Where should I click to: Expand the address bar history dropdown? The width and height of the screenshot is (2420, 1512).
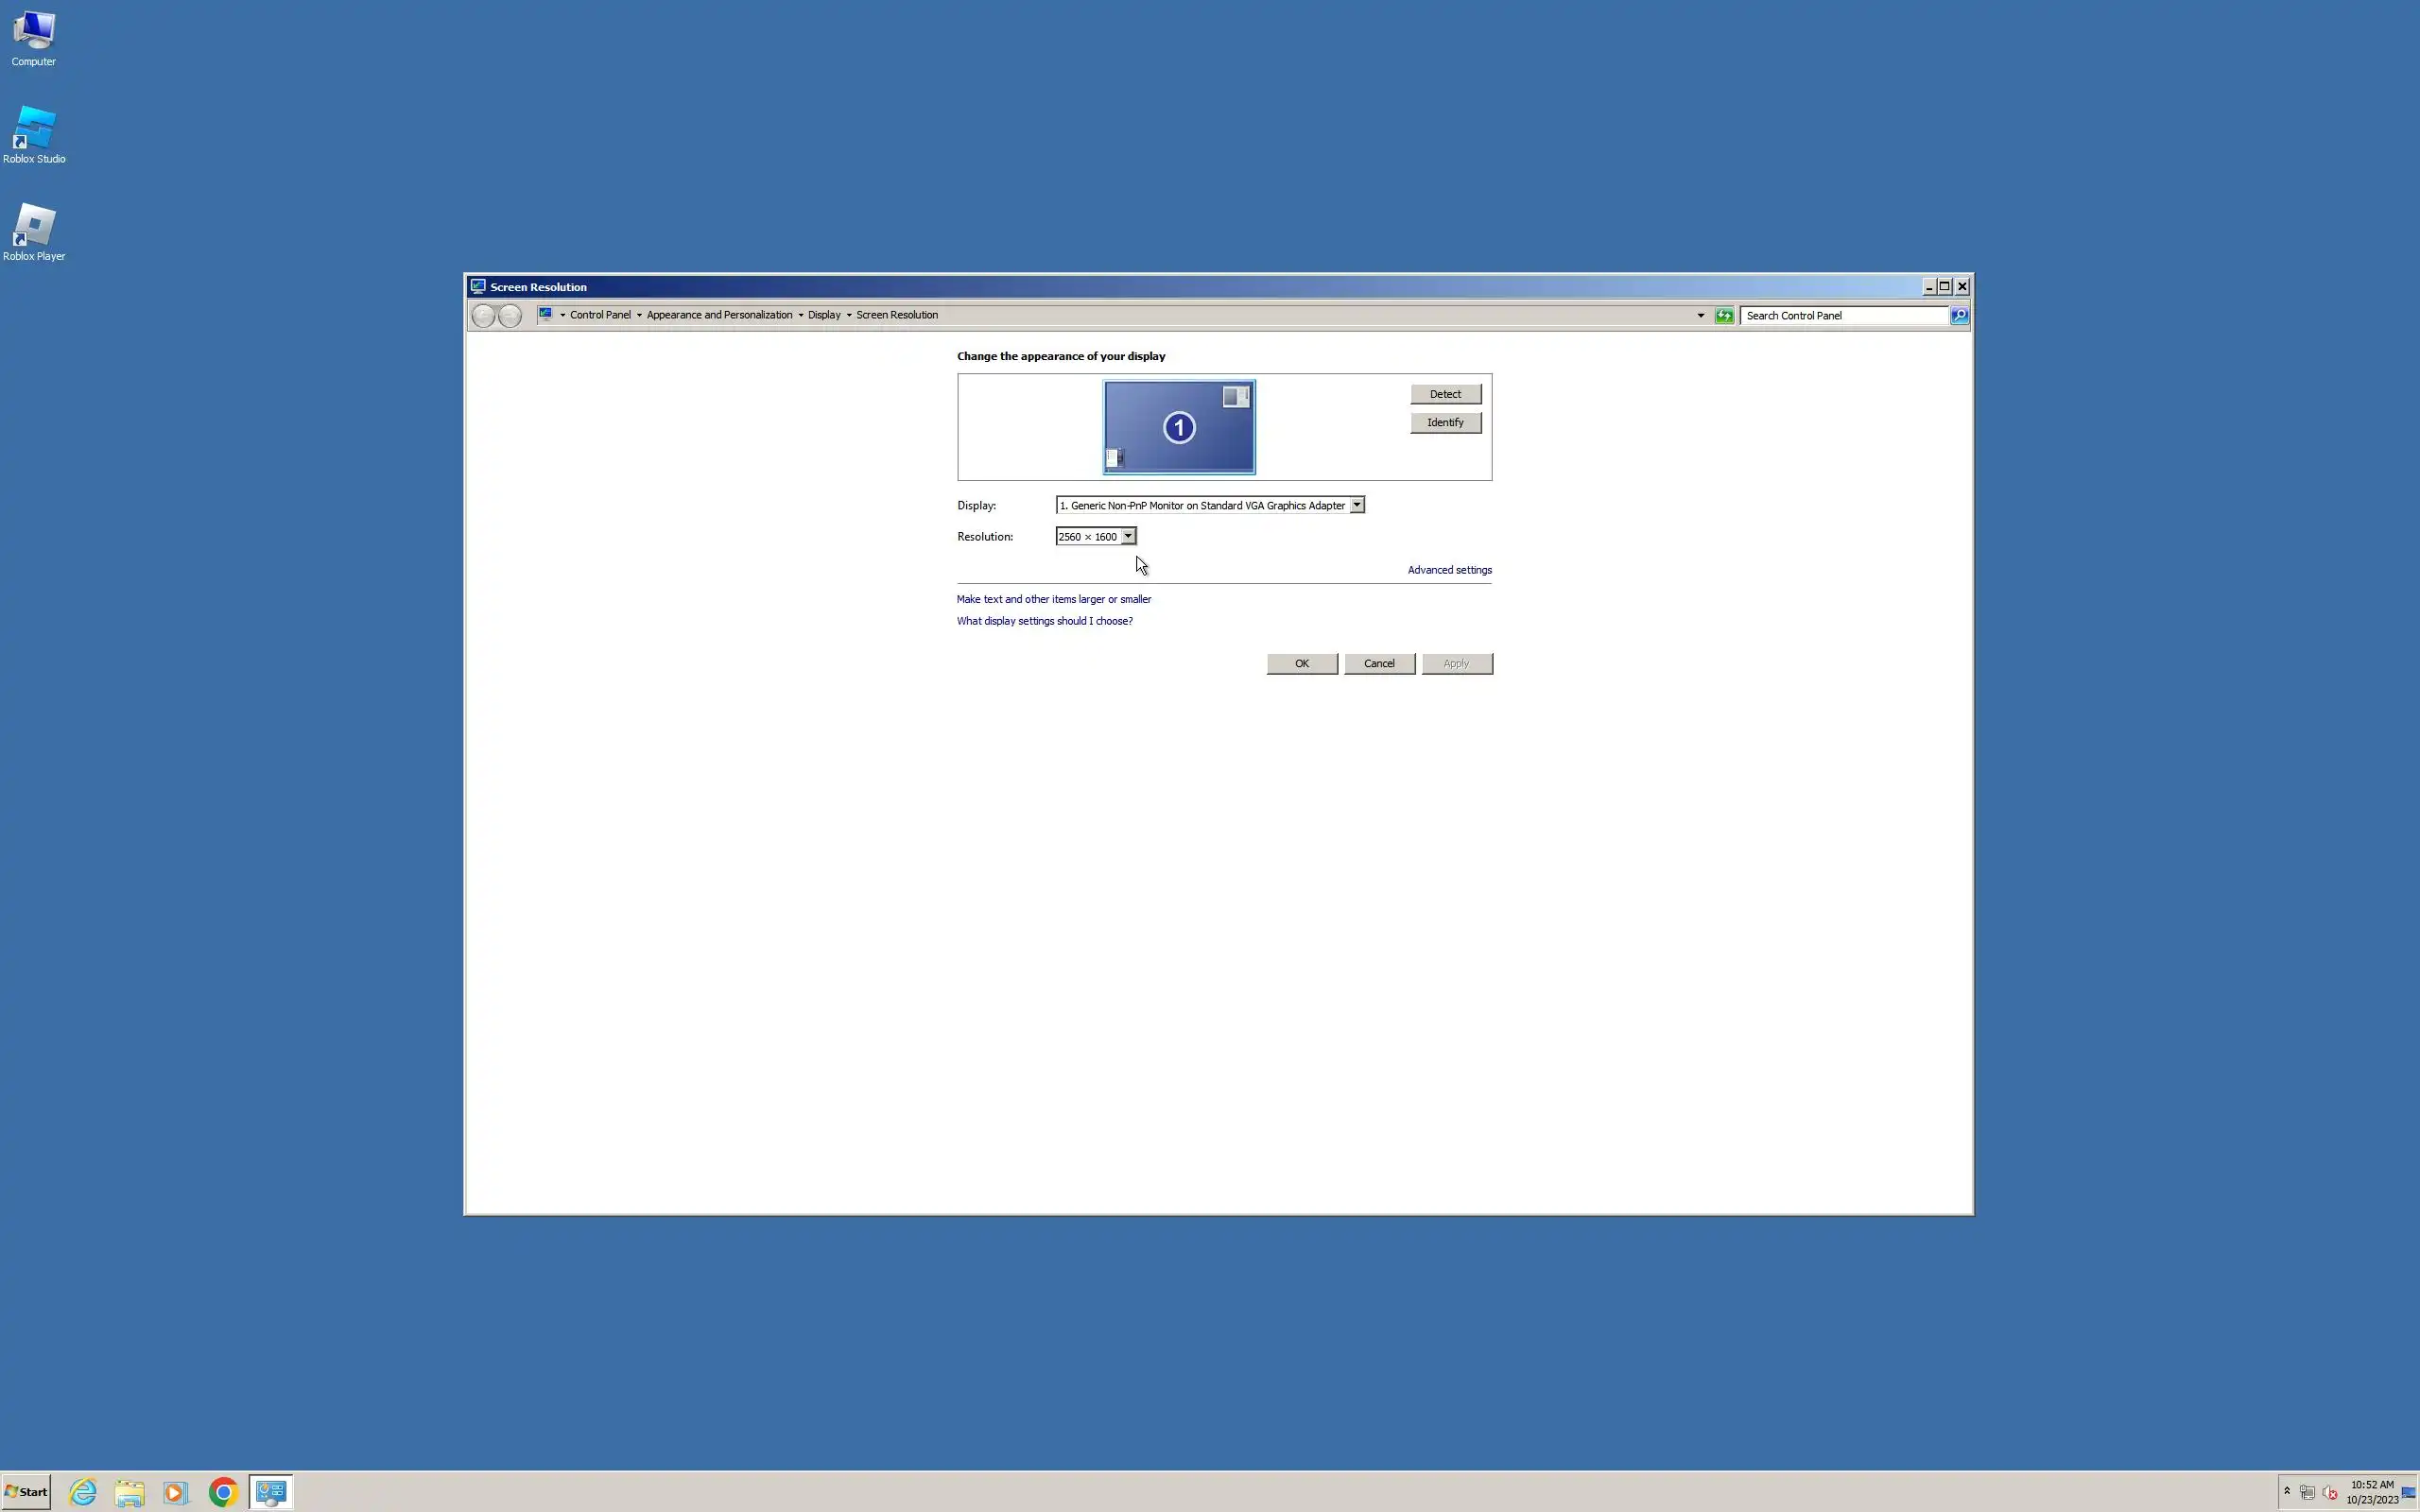(x=1700, y=315)
